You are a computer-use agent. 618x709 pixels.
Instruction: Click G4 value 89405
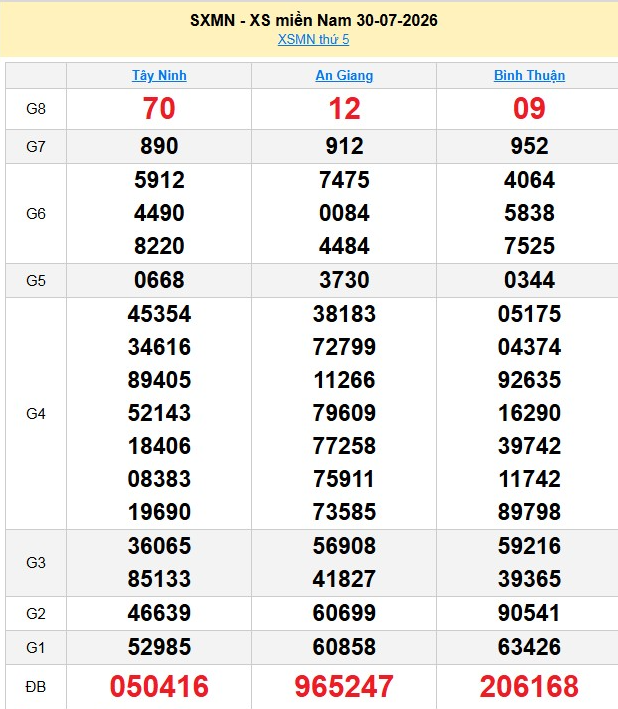(x=159, y=380)
